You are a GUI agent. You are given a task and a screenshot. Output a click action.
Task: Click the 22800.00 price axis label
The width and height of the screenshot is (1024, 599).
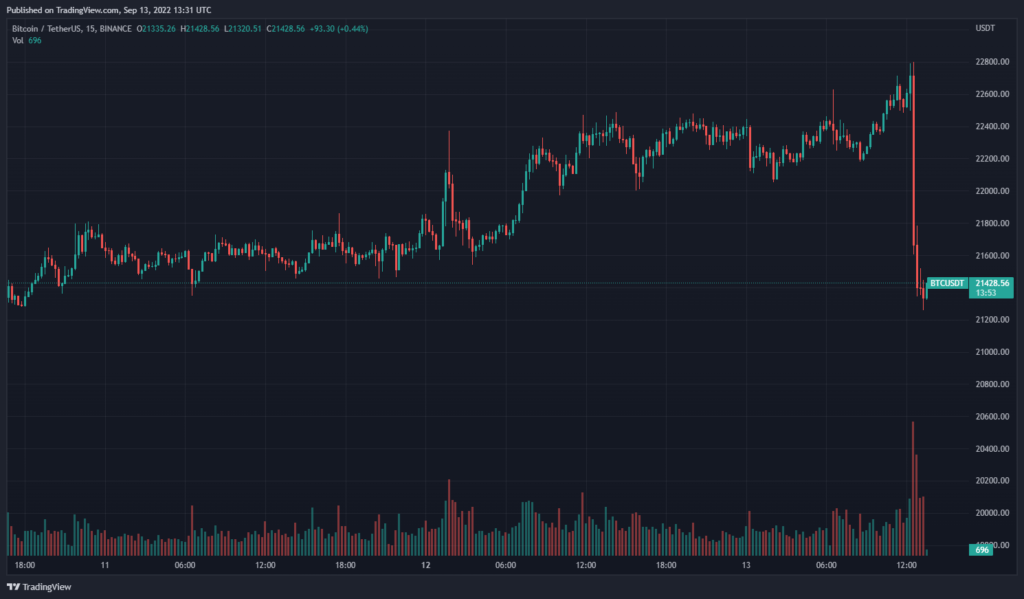pyautogui.click(x=991, y=62)
